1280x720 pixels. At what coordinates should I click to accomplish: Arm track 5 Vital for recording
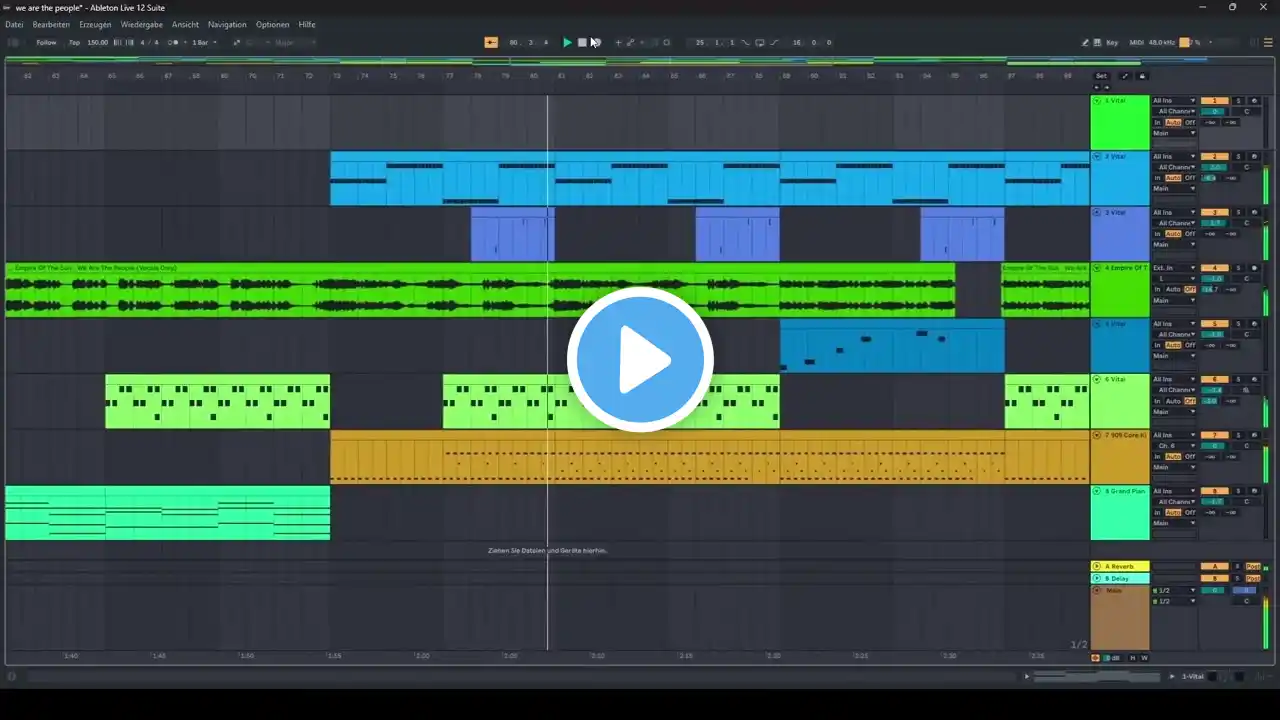1254,324
